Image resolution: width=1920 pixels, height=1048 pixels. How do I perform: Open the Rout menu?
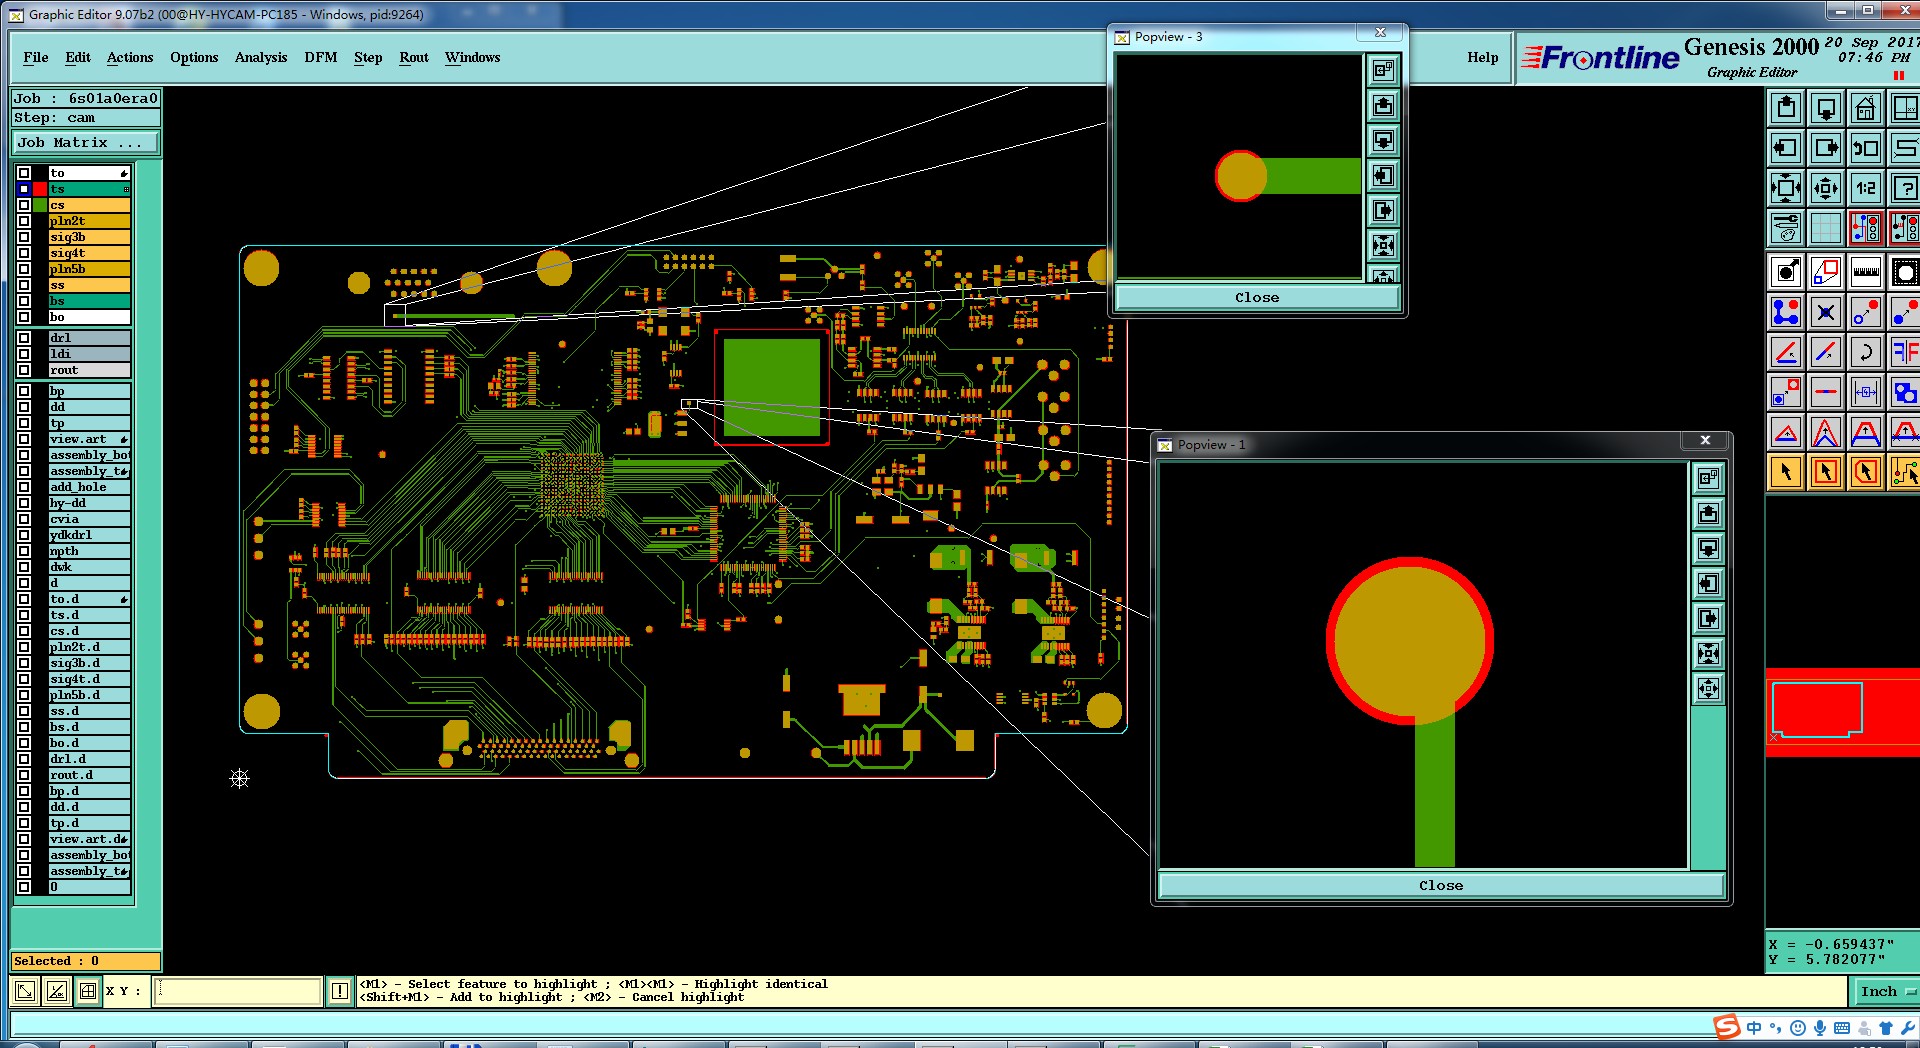414,57
